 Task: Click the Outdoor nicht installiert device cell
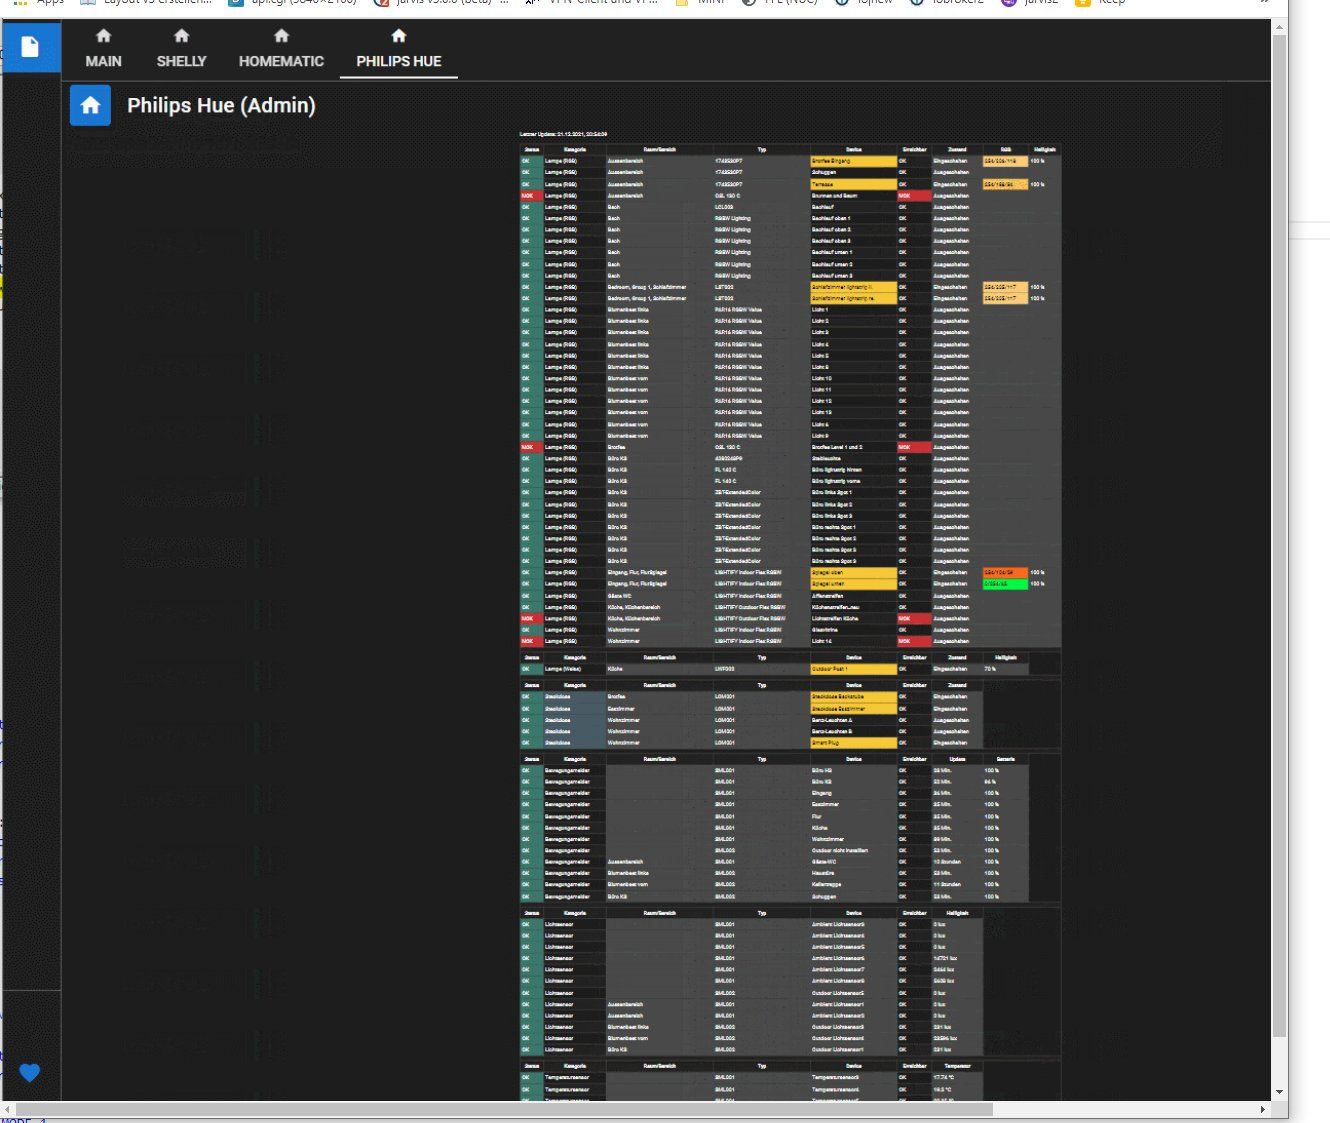pos(853,851)
